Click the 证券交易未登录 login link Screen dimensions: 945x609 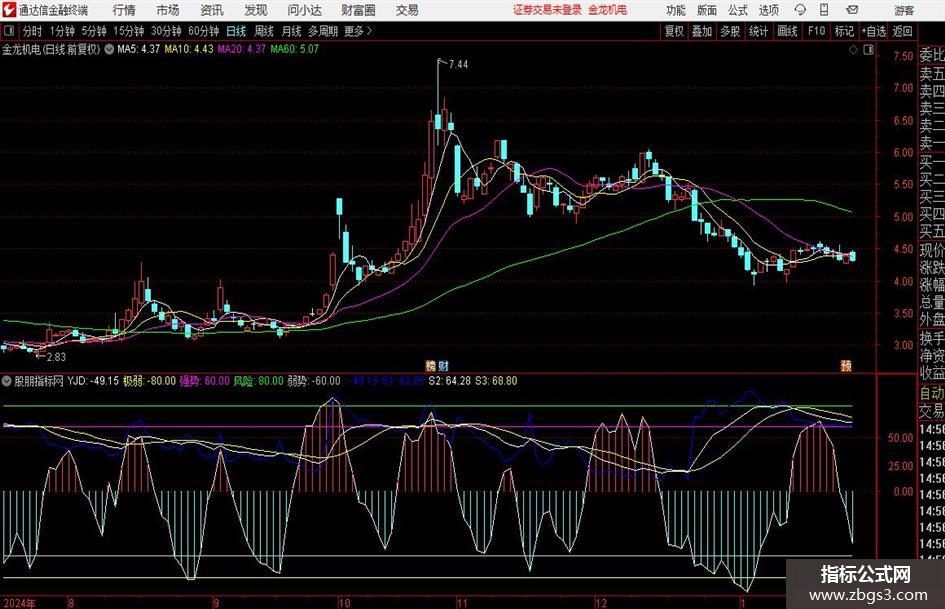(x=547, y=10)
